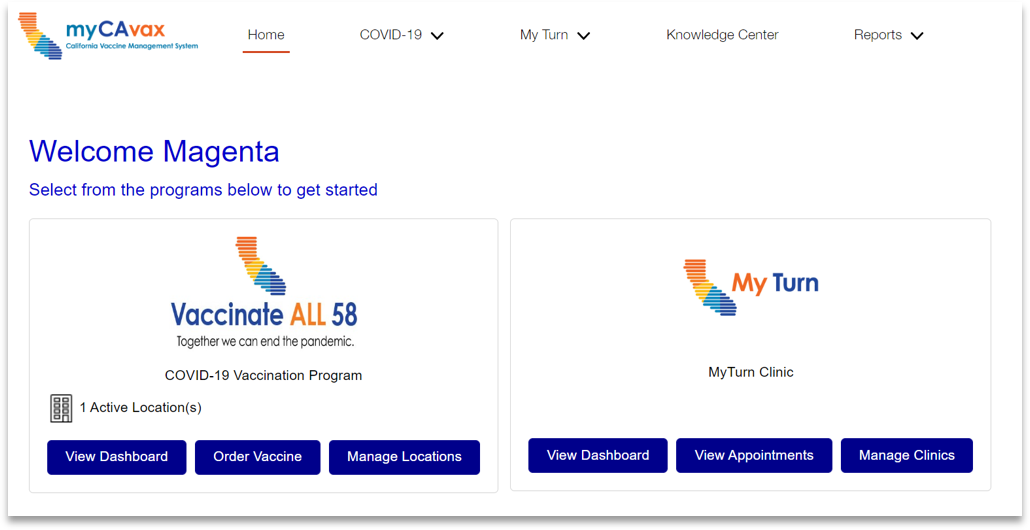Open the COVID-19 navigation menu label

[x=391, y=35]
